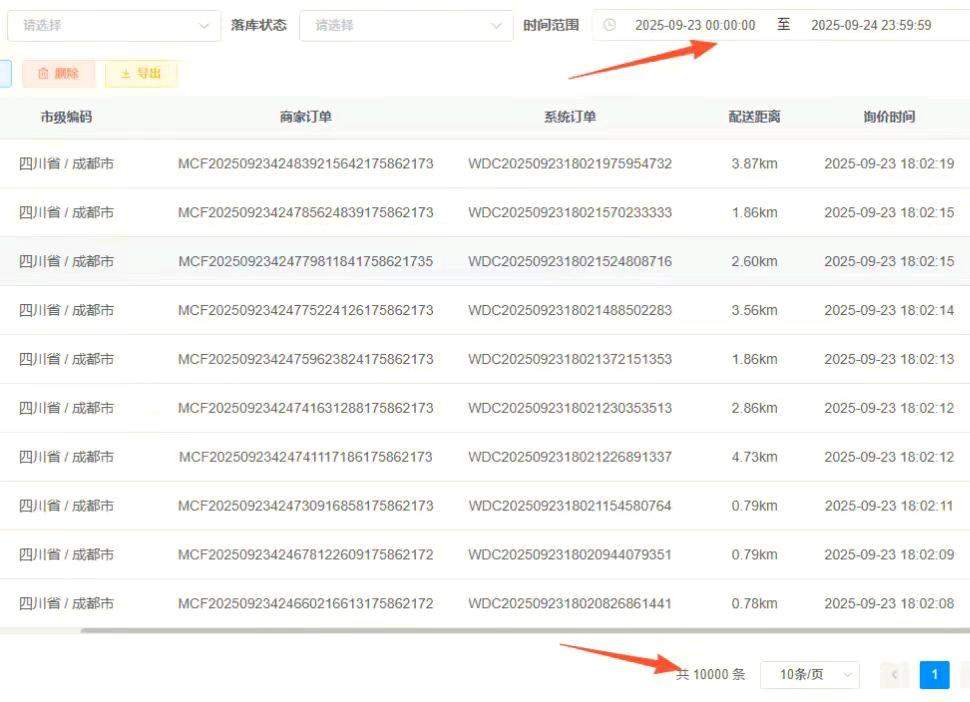Open the 落库状态 请选择 dropdown
The width and height of the screenshot is (970, 702).
coord(405,25)
